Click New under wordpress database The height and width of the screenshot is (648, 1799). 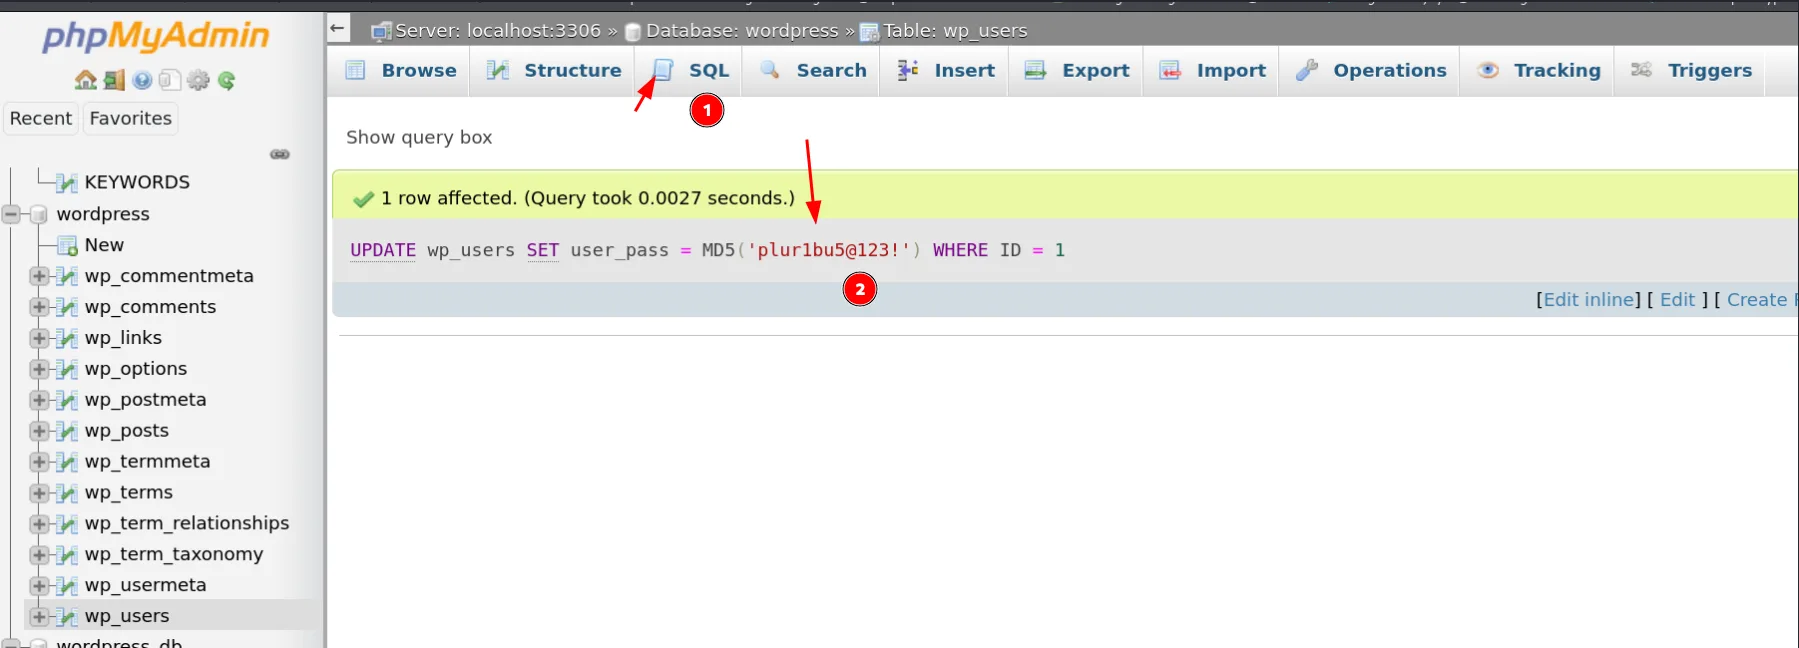tap(104, 245)
